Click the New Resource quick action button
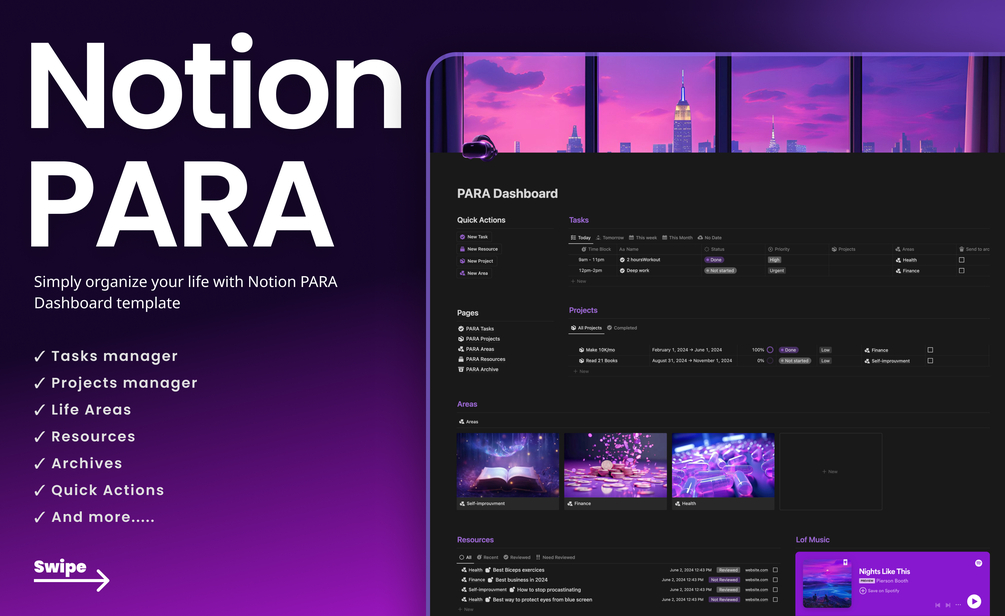1005x616 pixels. click(x=479, y=249)
